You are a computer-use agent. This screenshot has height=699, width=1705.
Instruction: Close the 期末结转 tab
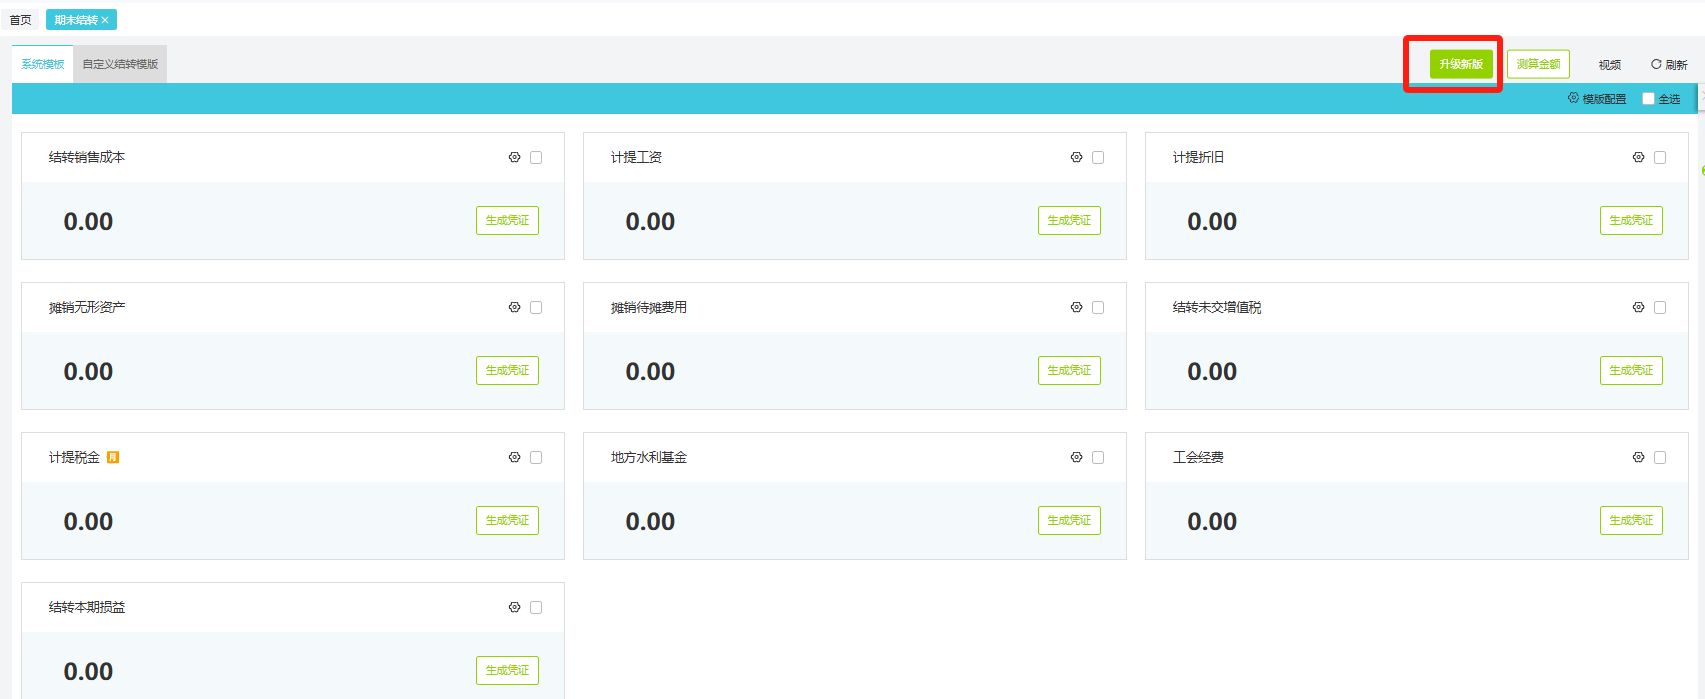point(105,20)
